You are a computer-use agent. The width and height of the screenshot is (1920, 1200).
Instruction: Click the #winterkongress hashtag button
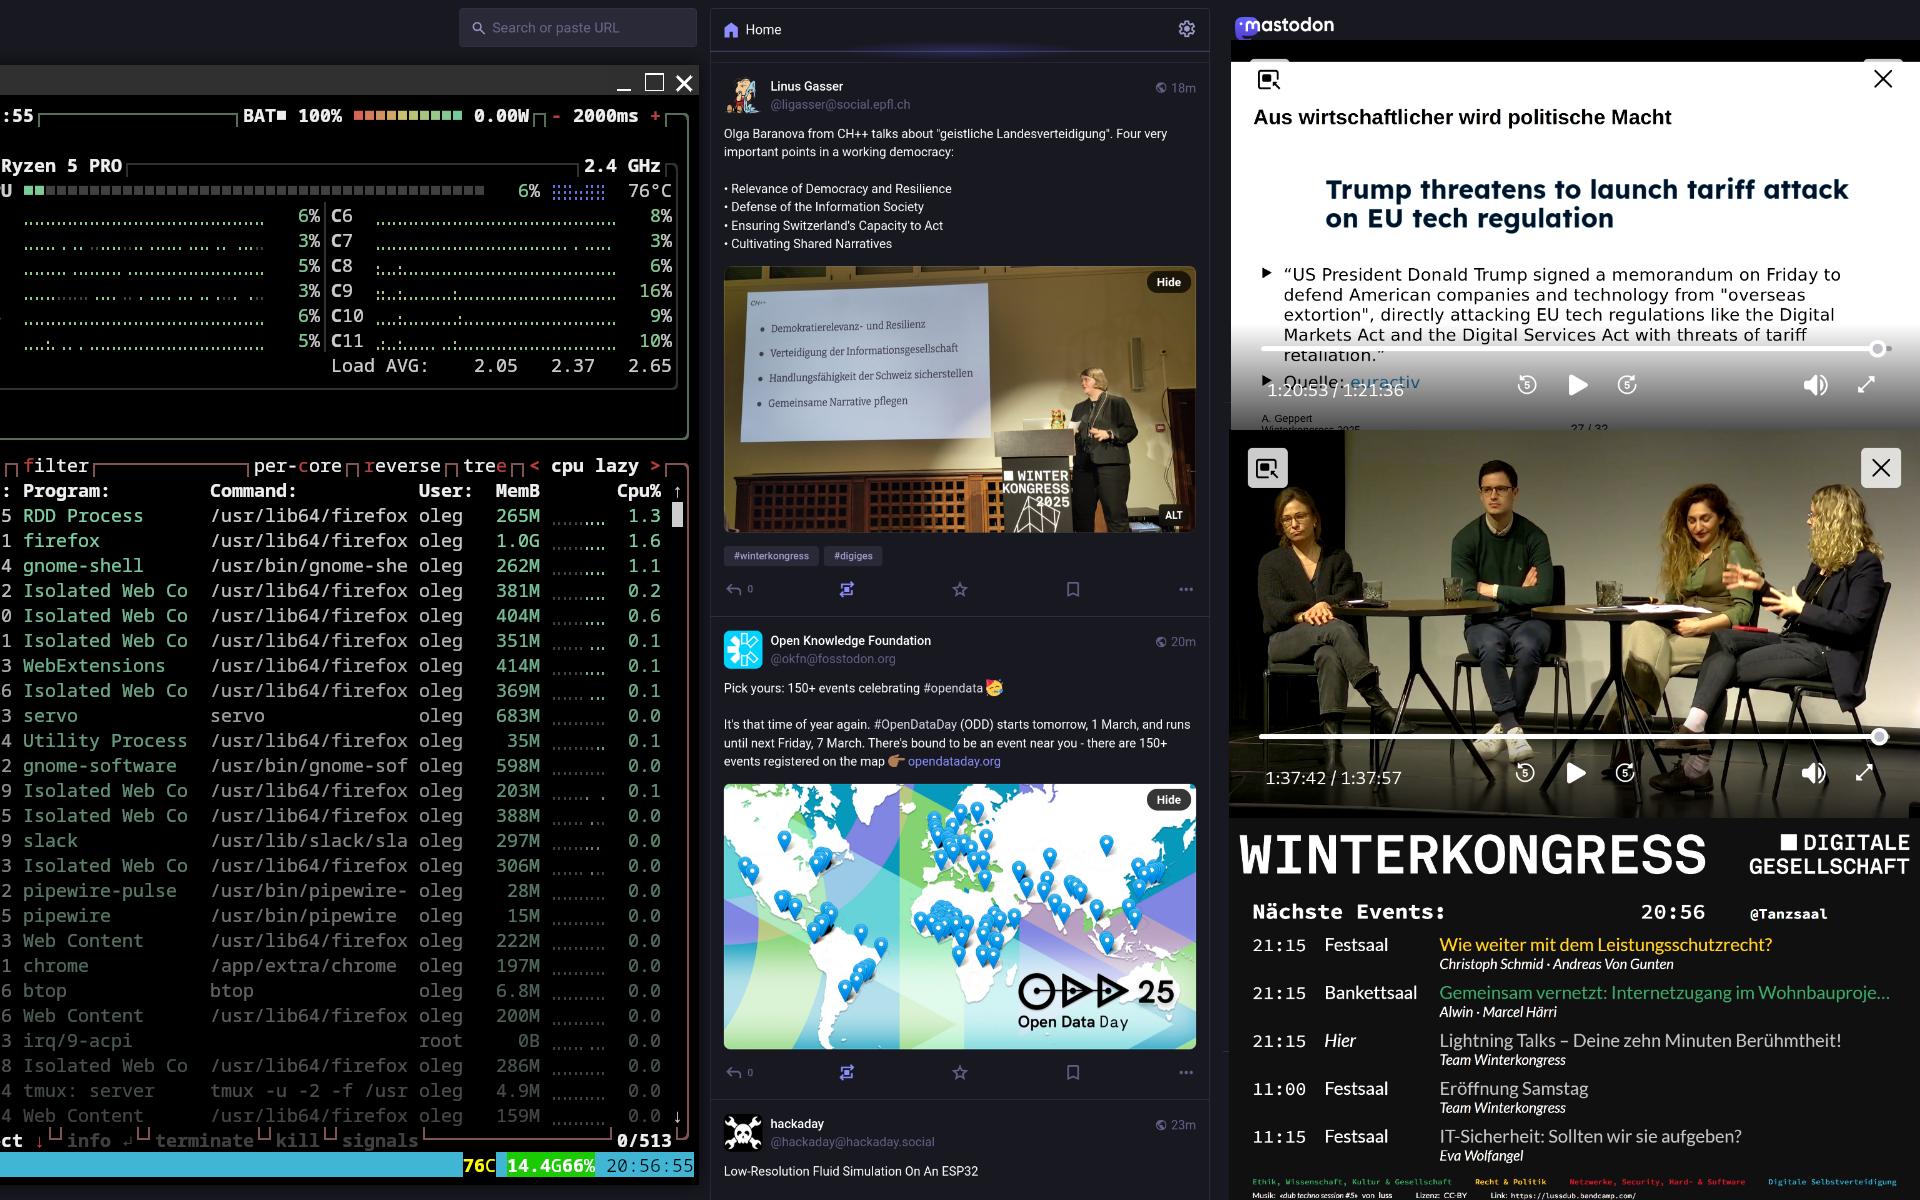(x=771, y=556)
